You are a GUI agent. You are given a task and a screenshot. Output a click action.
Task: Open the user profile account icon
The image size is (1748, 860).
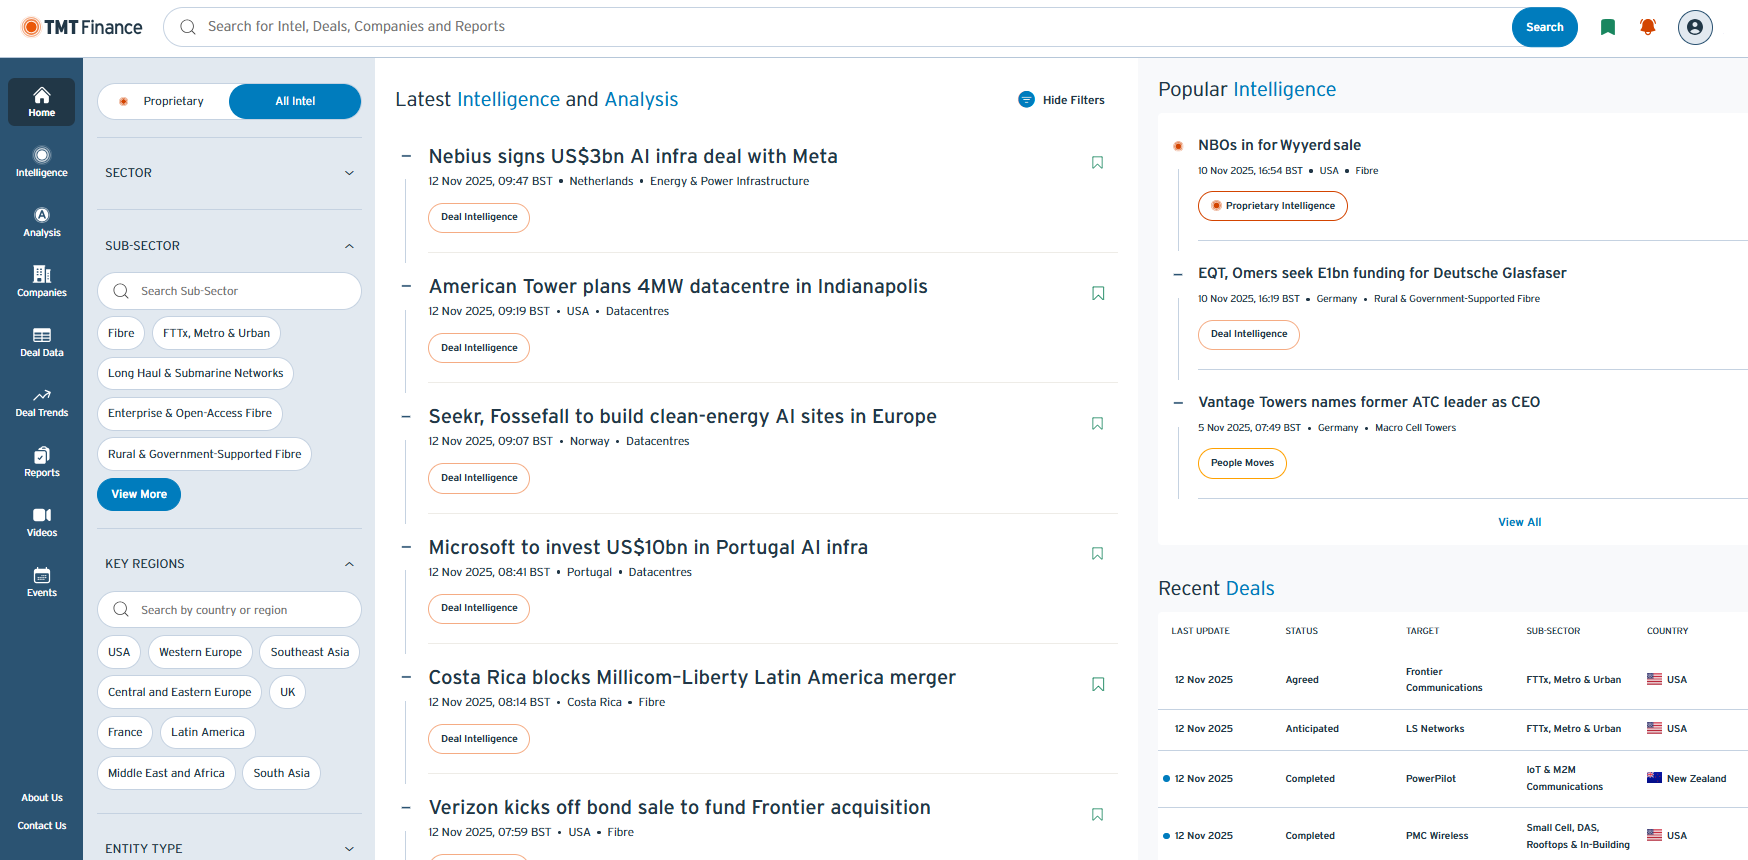1695,27
